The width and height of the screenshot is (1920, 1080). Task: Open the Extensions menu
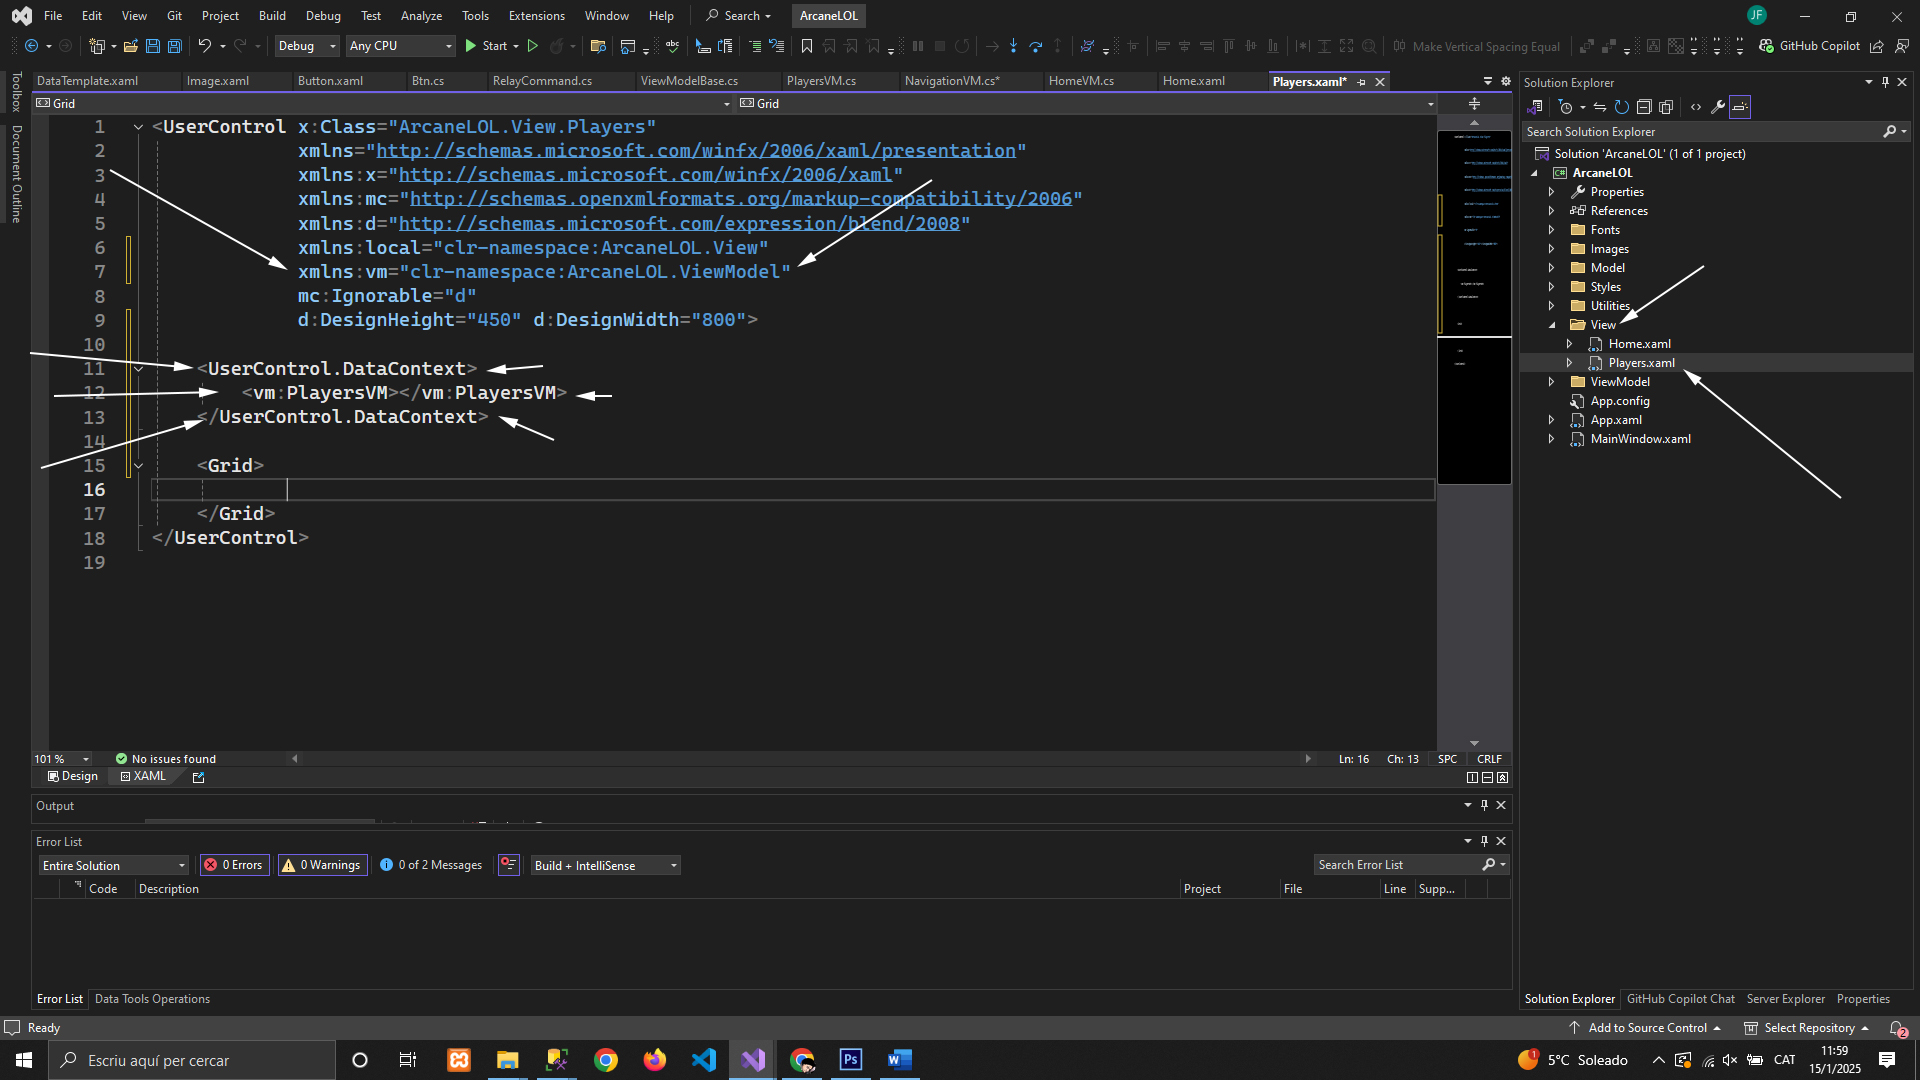tap(536, 16)
